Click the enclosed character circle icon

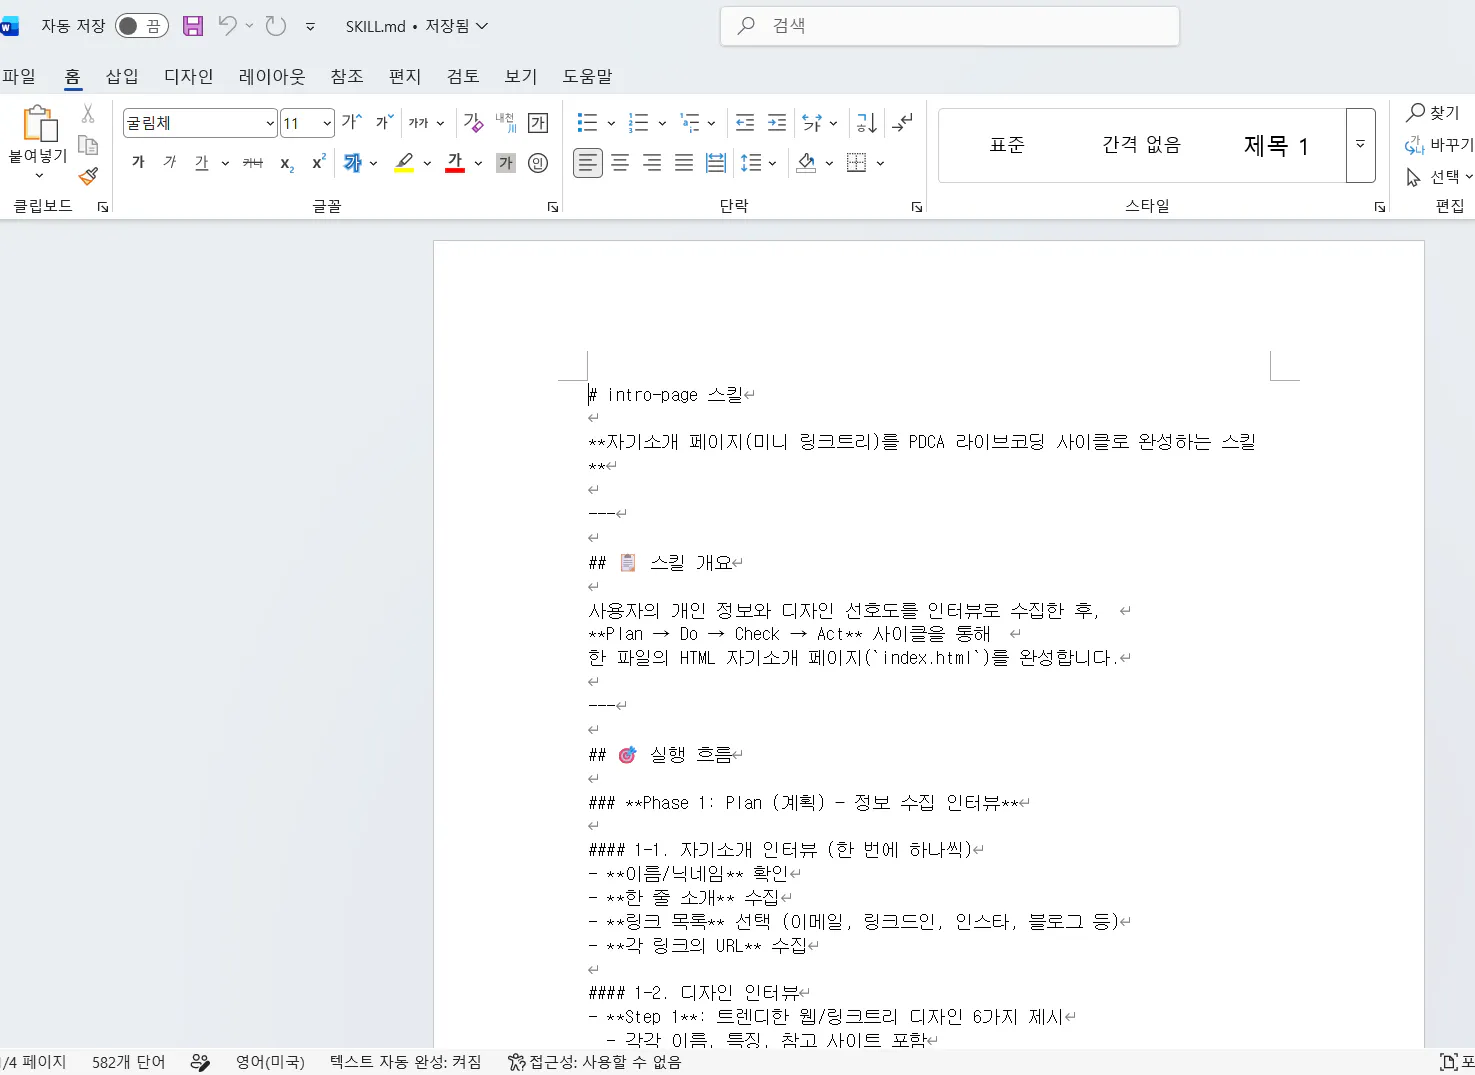pyautogui.click(x=538, y=163)
